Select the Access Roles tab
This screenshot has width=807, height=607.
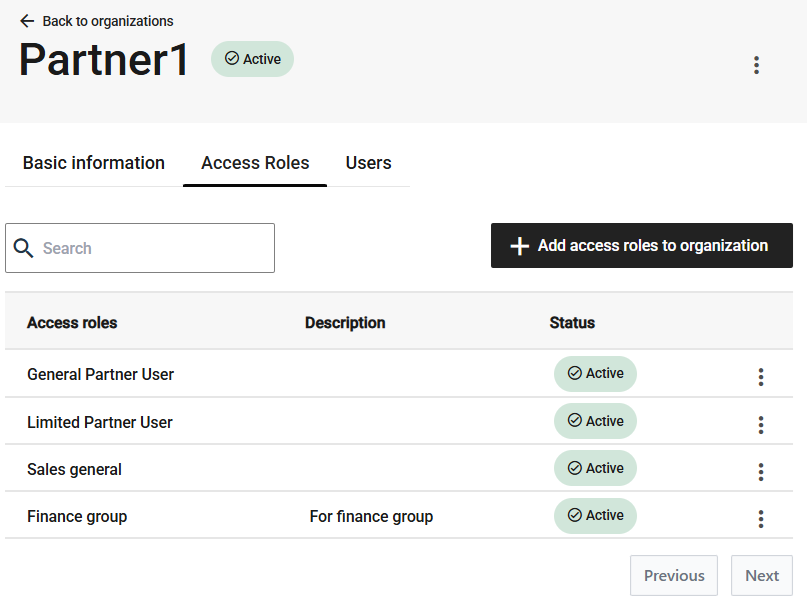pyautogui.click(x=254, y=162)
